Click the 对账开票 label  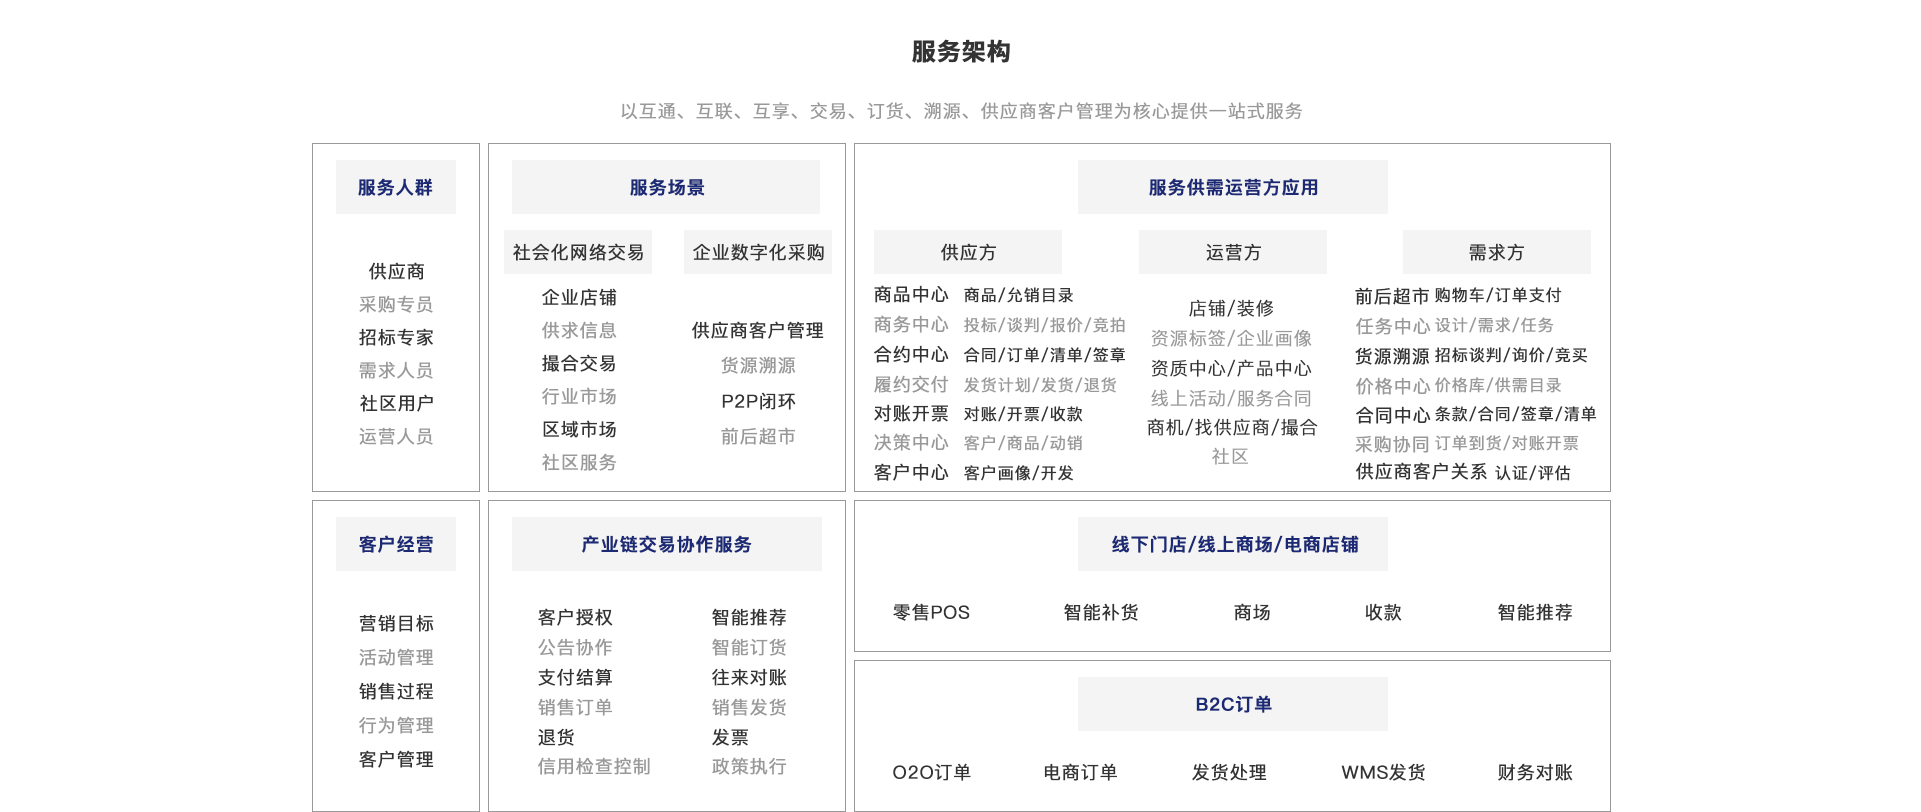pyautogui.click(x=911, y=413)
